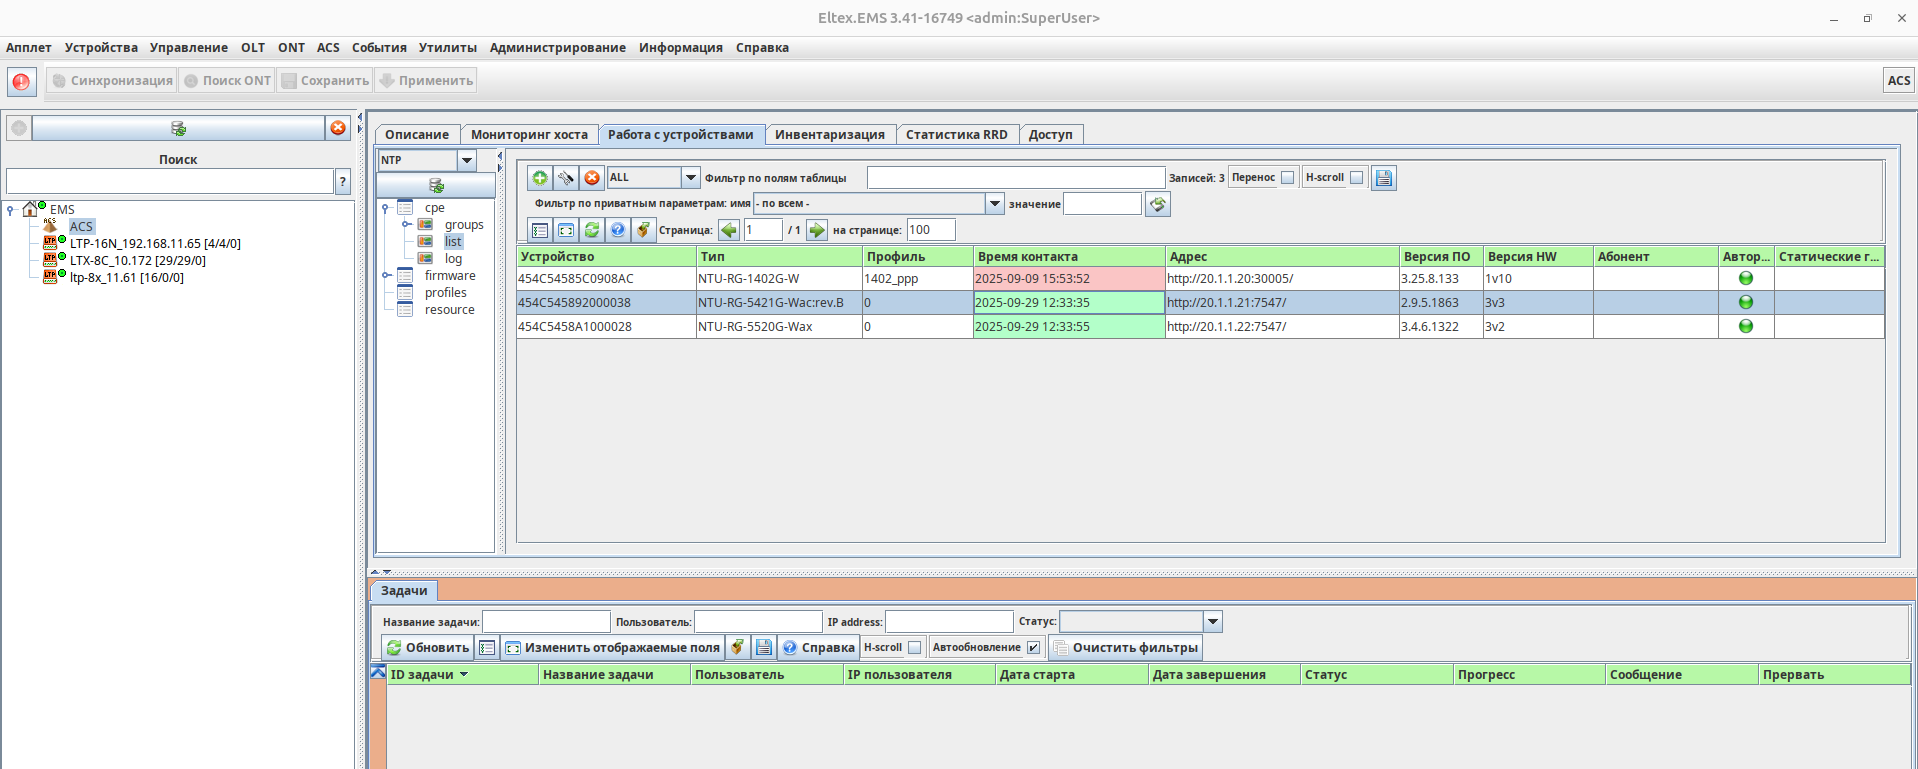Click the blue corner icon left of ID задачи
1918x769 pixels.
(x=378, y=673)
